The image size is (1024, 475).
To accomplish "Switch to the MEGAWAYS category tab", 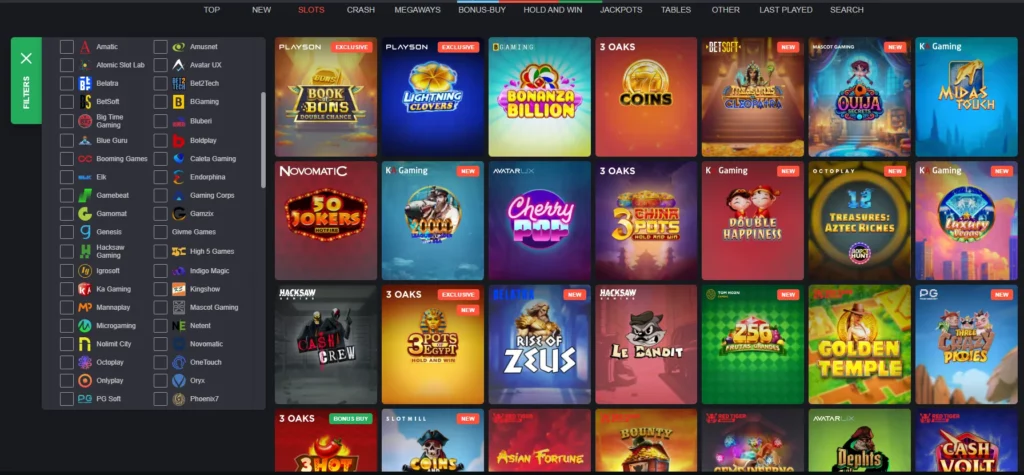I will 417,10.
